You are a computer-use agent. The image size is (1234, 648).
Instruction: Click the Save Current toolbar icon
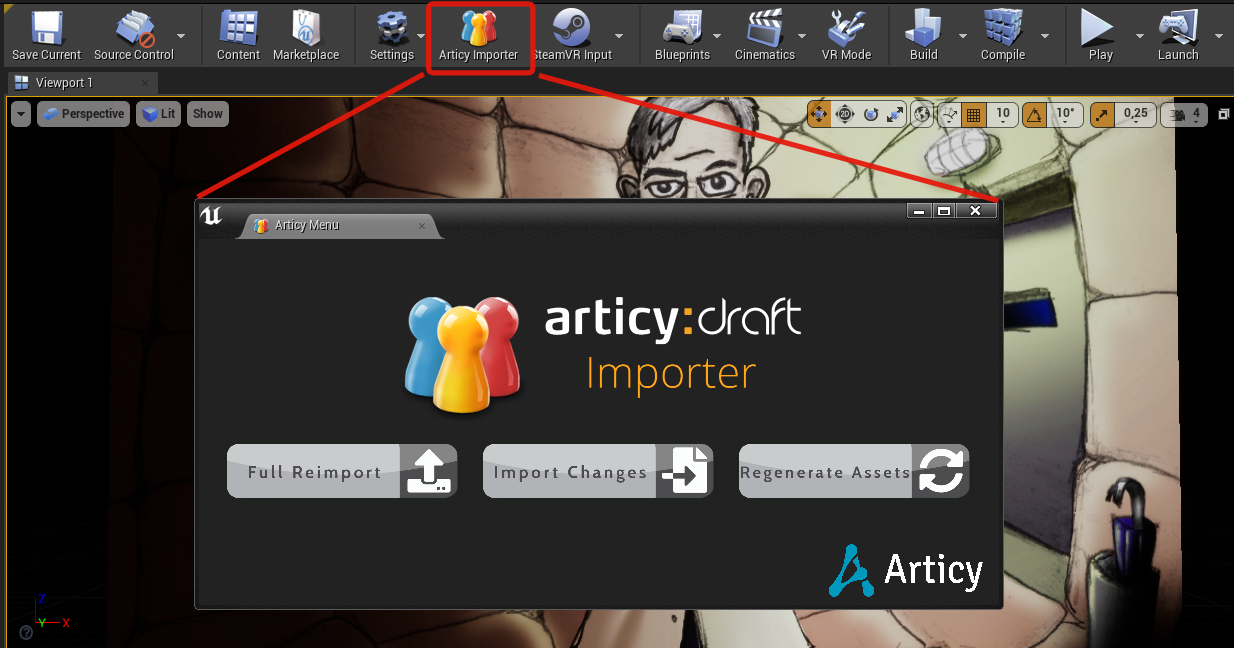pyautogui.click(x=46, y=27)
